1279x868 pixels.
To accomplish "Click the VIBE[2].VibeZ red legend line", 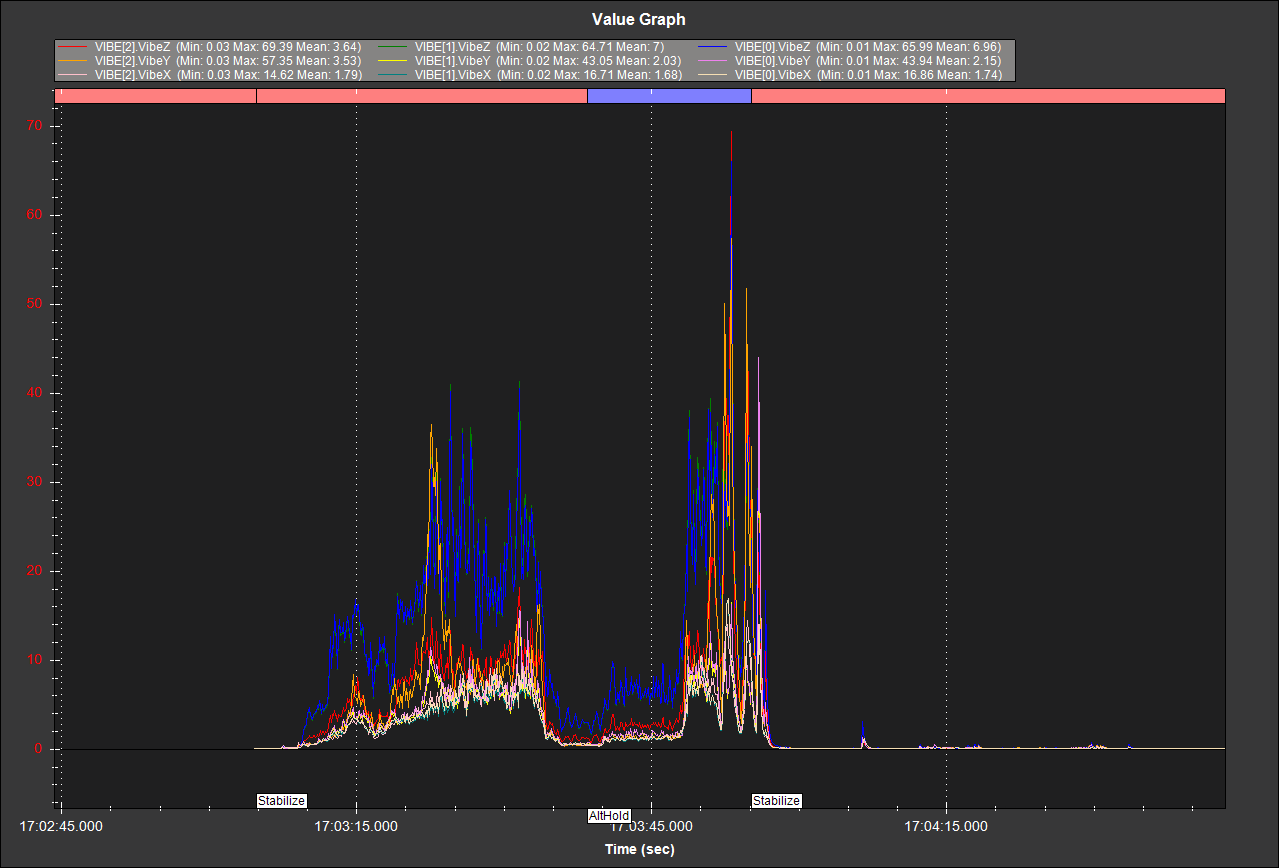I will [73, 47].
